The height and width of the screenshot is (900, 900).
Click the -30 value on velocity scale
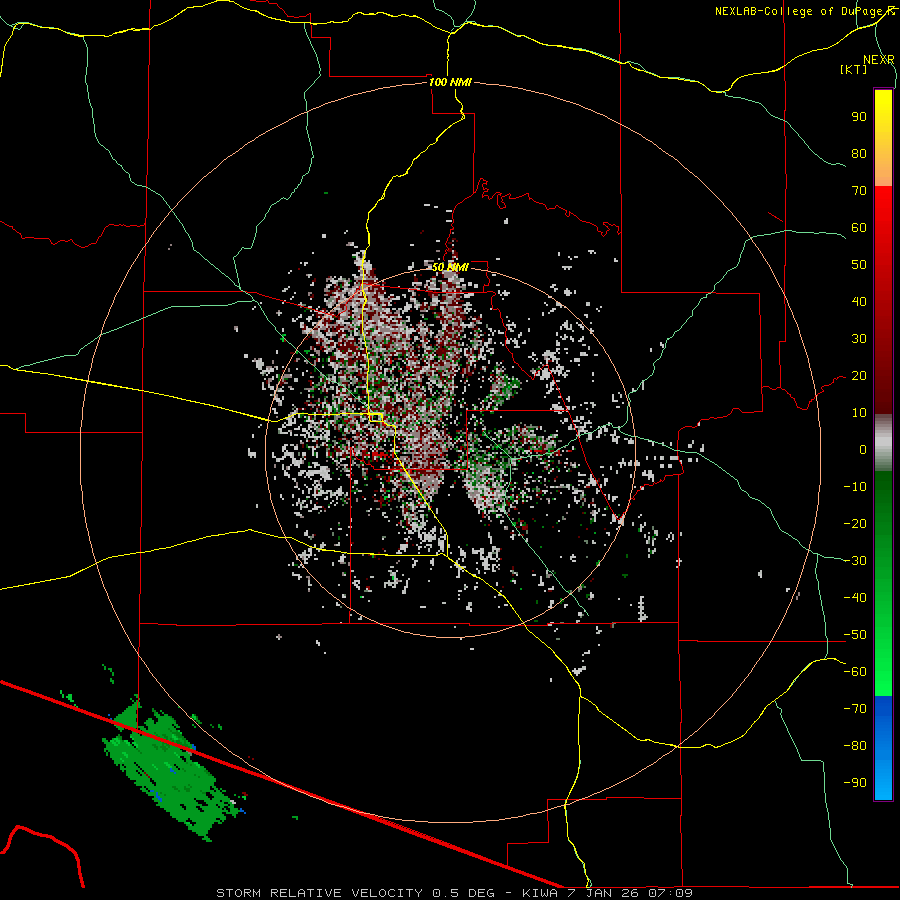pos(855,561)
